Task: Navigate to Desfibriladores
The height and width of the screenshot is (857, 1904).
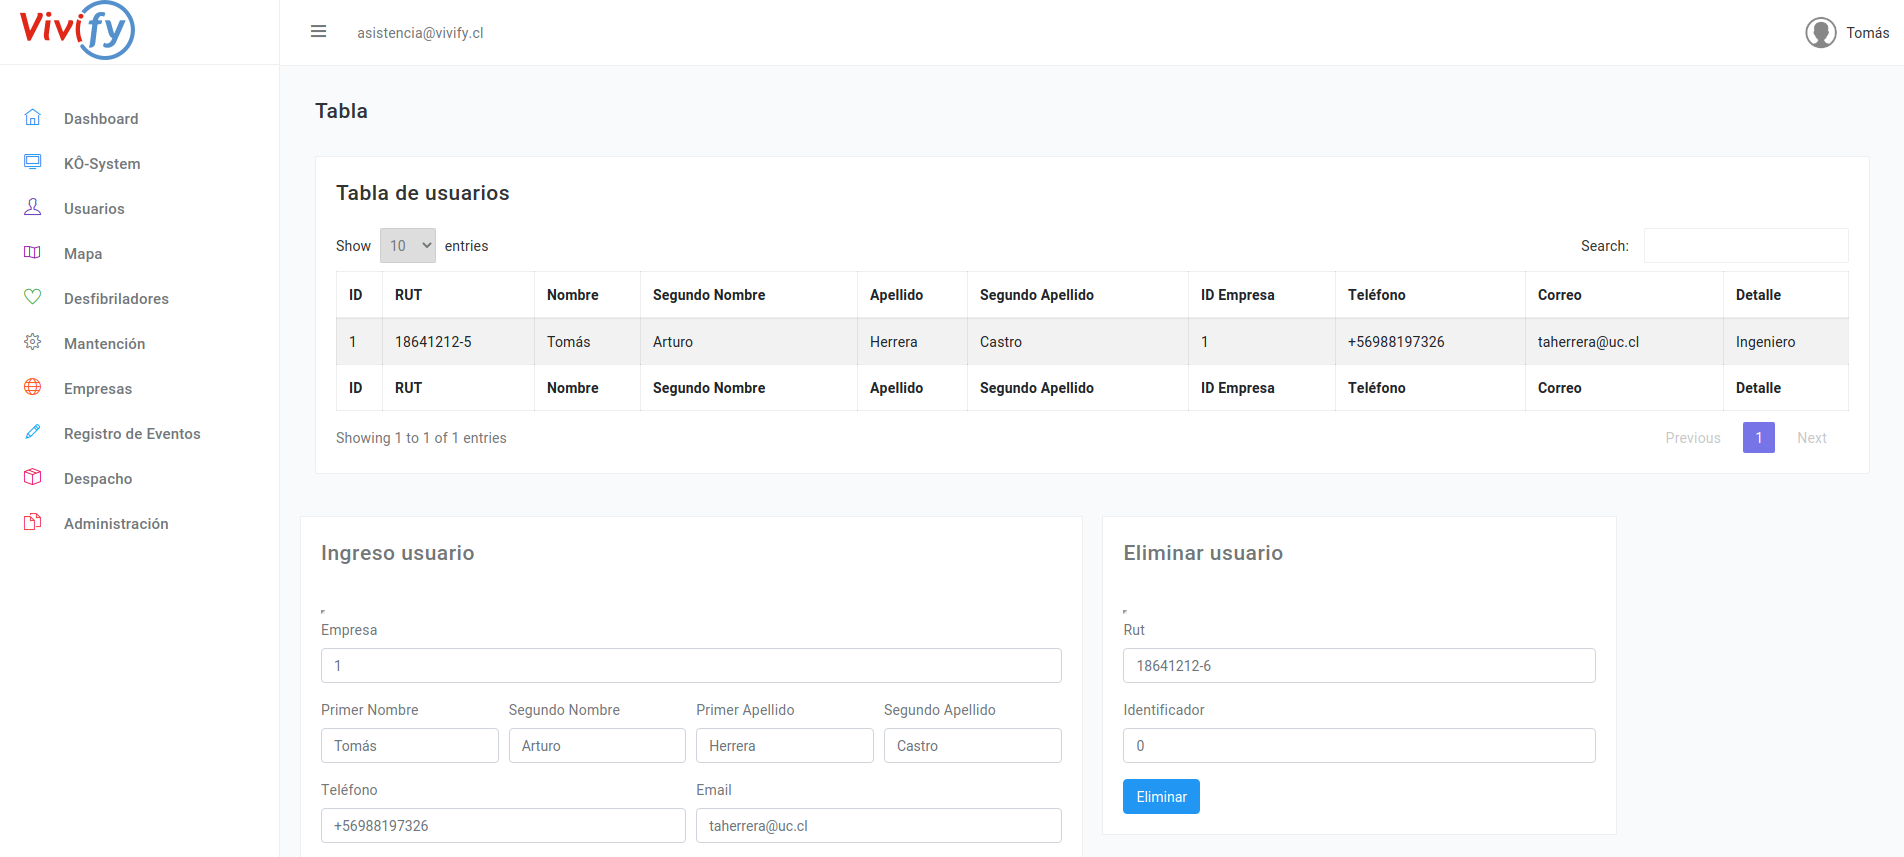Action: pos(116,299)
